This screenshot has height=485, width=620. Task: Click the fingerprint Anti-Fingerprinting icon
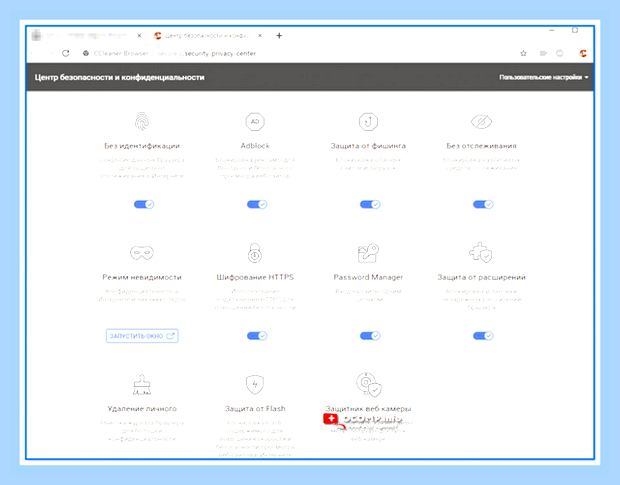pyautogui.click(x=142, y=121)
